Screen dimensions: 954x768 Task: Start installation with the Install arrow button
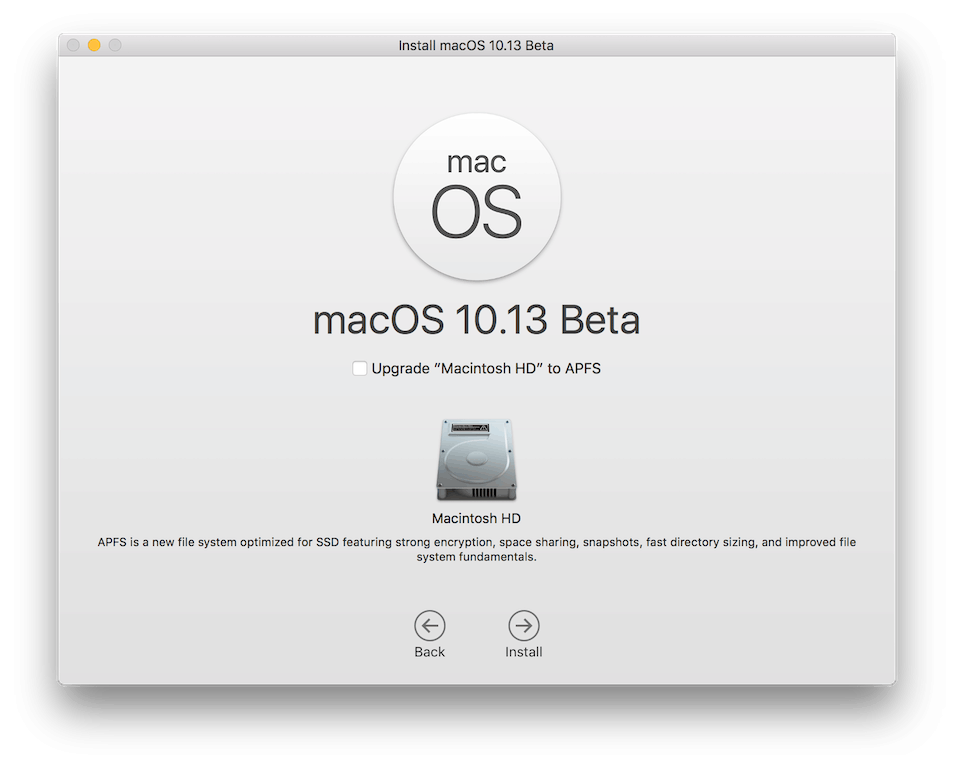point(523,626)
